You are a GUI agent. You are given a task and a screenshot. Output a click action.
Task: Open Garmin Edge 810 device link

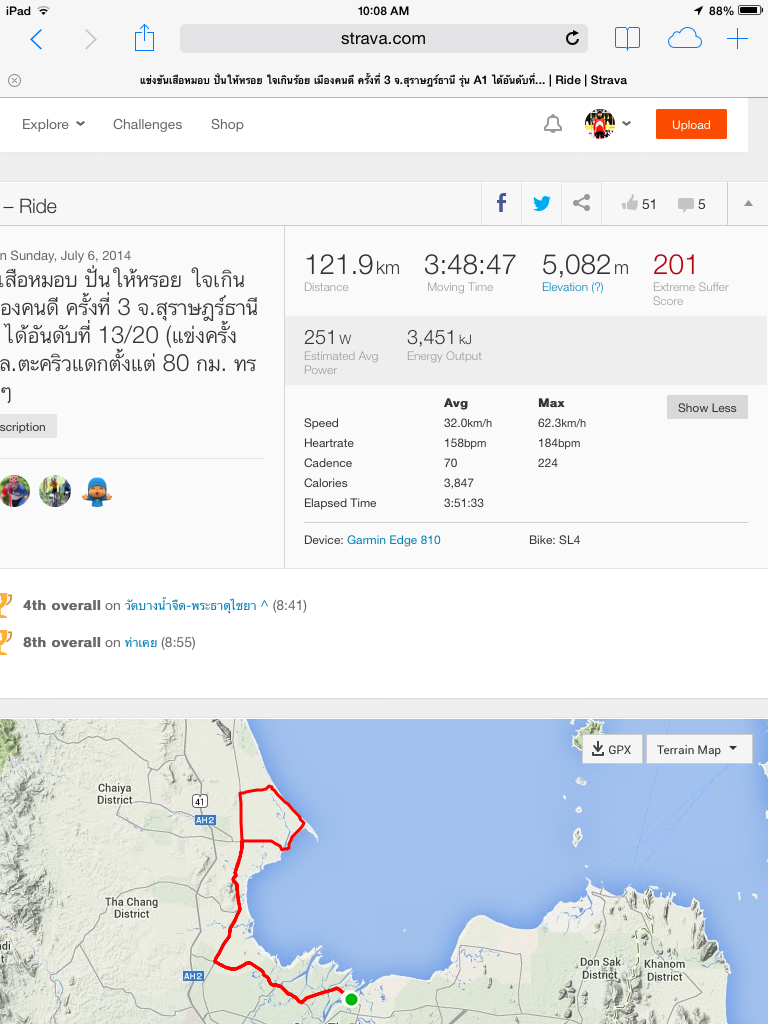[x=394, y=540]
